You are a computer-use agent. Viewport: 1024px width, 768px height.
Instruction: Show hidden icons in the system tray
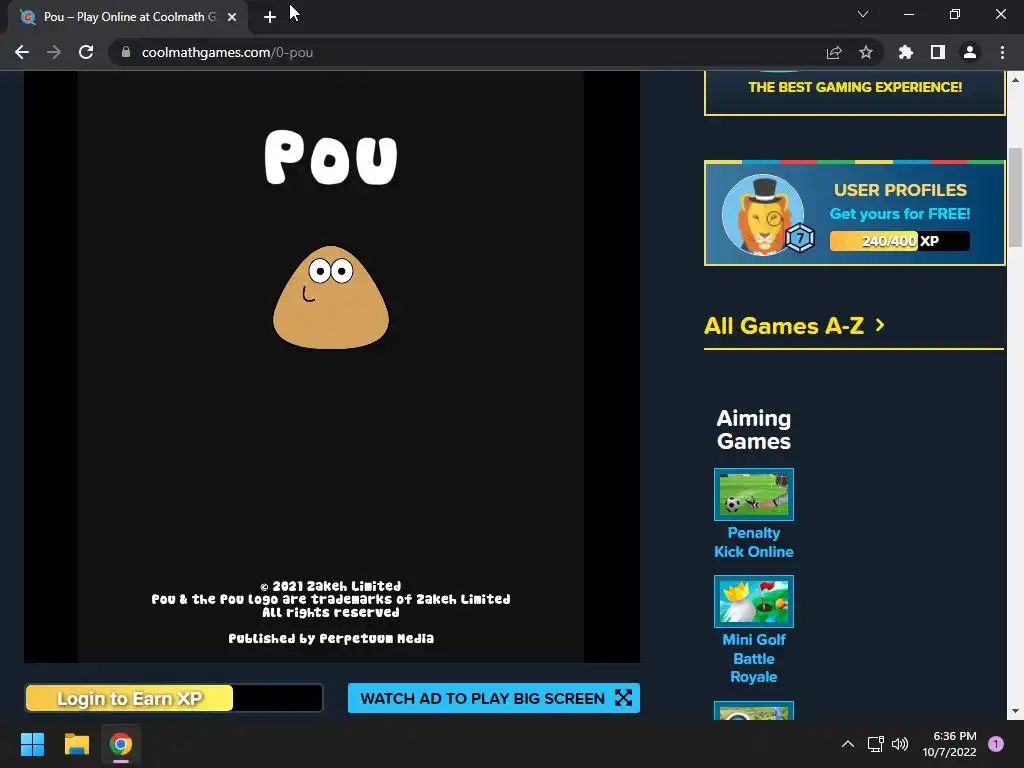pyautogui.click(x=848, y=744)
